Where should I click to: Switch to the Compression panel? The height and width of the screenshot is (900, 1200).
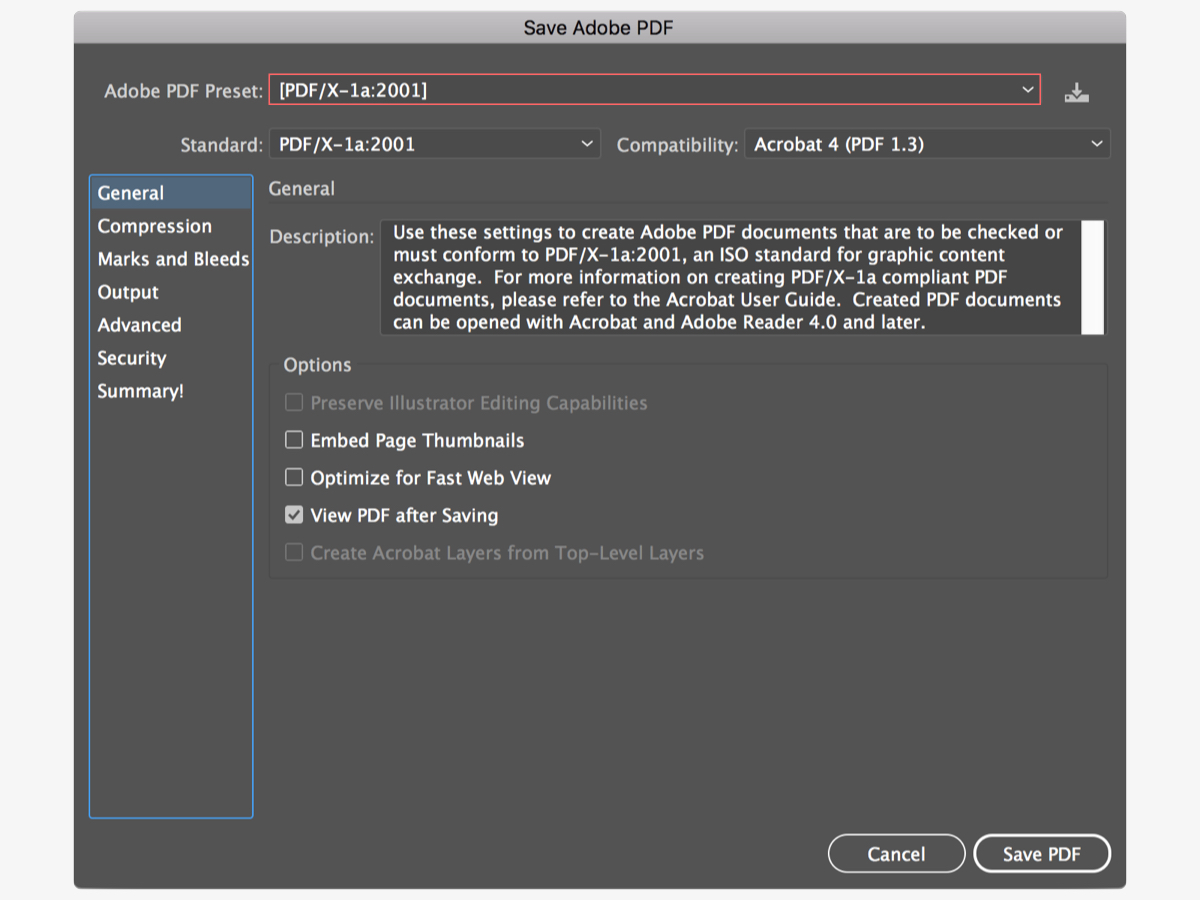[155, 226]
